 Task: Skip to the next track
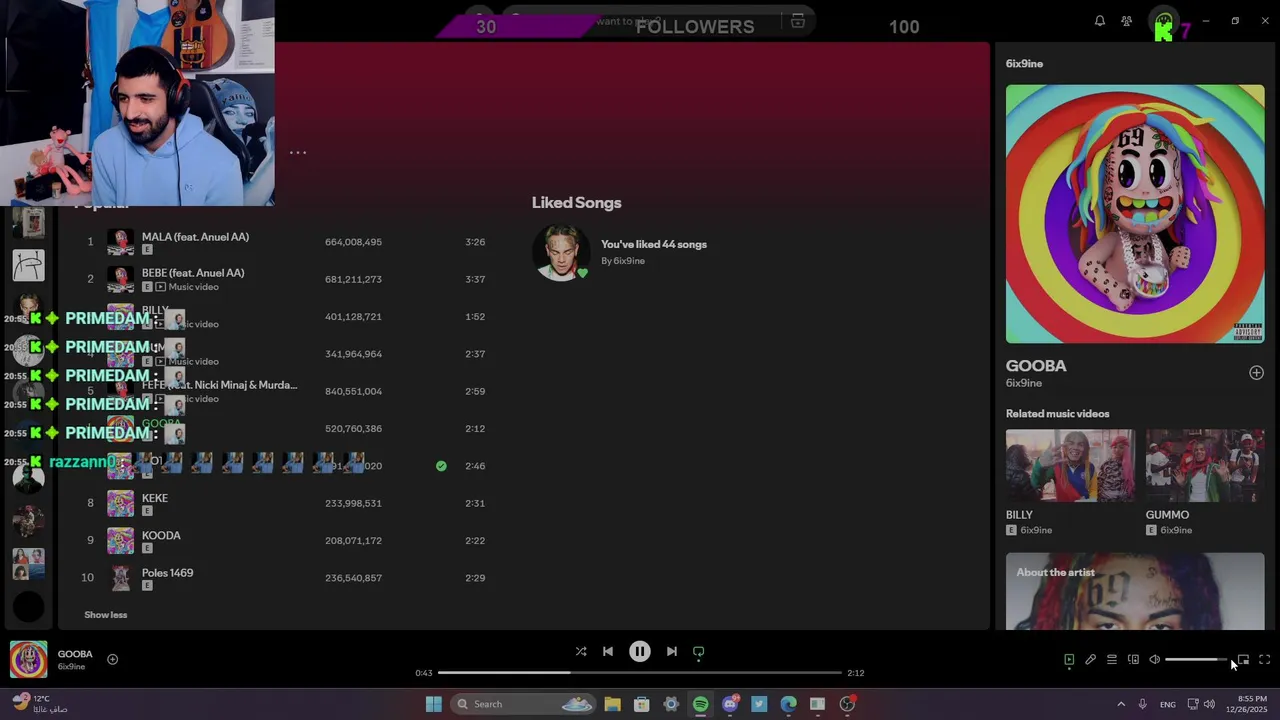672,651
